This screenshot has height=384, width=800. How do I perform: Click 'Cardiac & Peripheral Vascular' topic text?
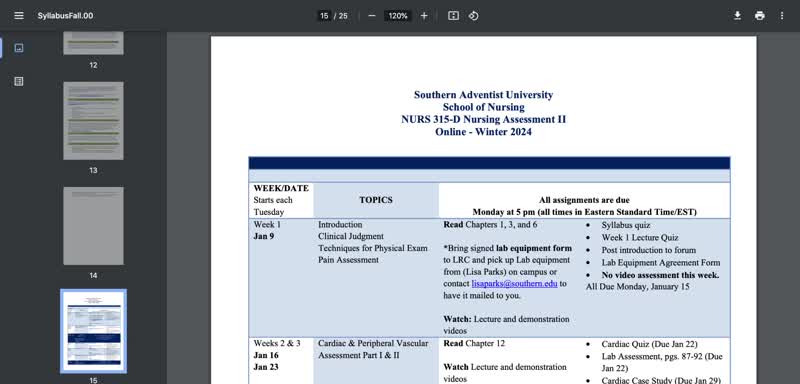tap(373, 343)
